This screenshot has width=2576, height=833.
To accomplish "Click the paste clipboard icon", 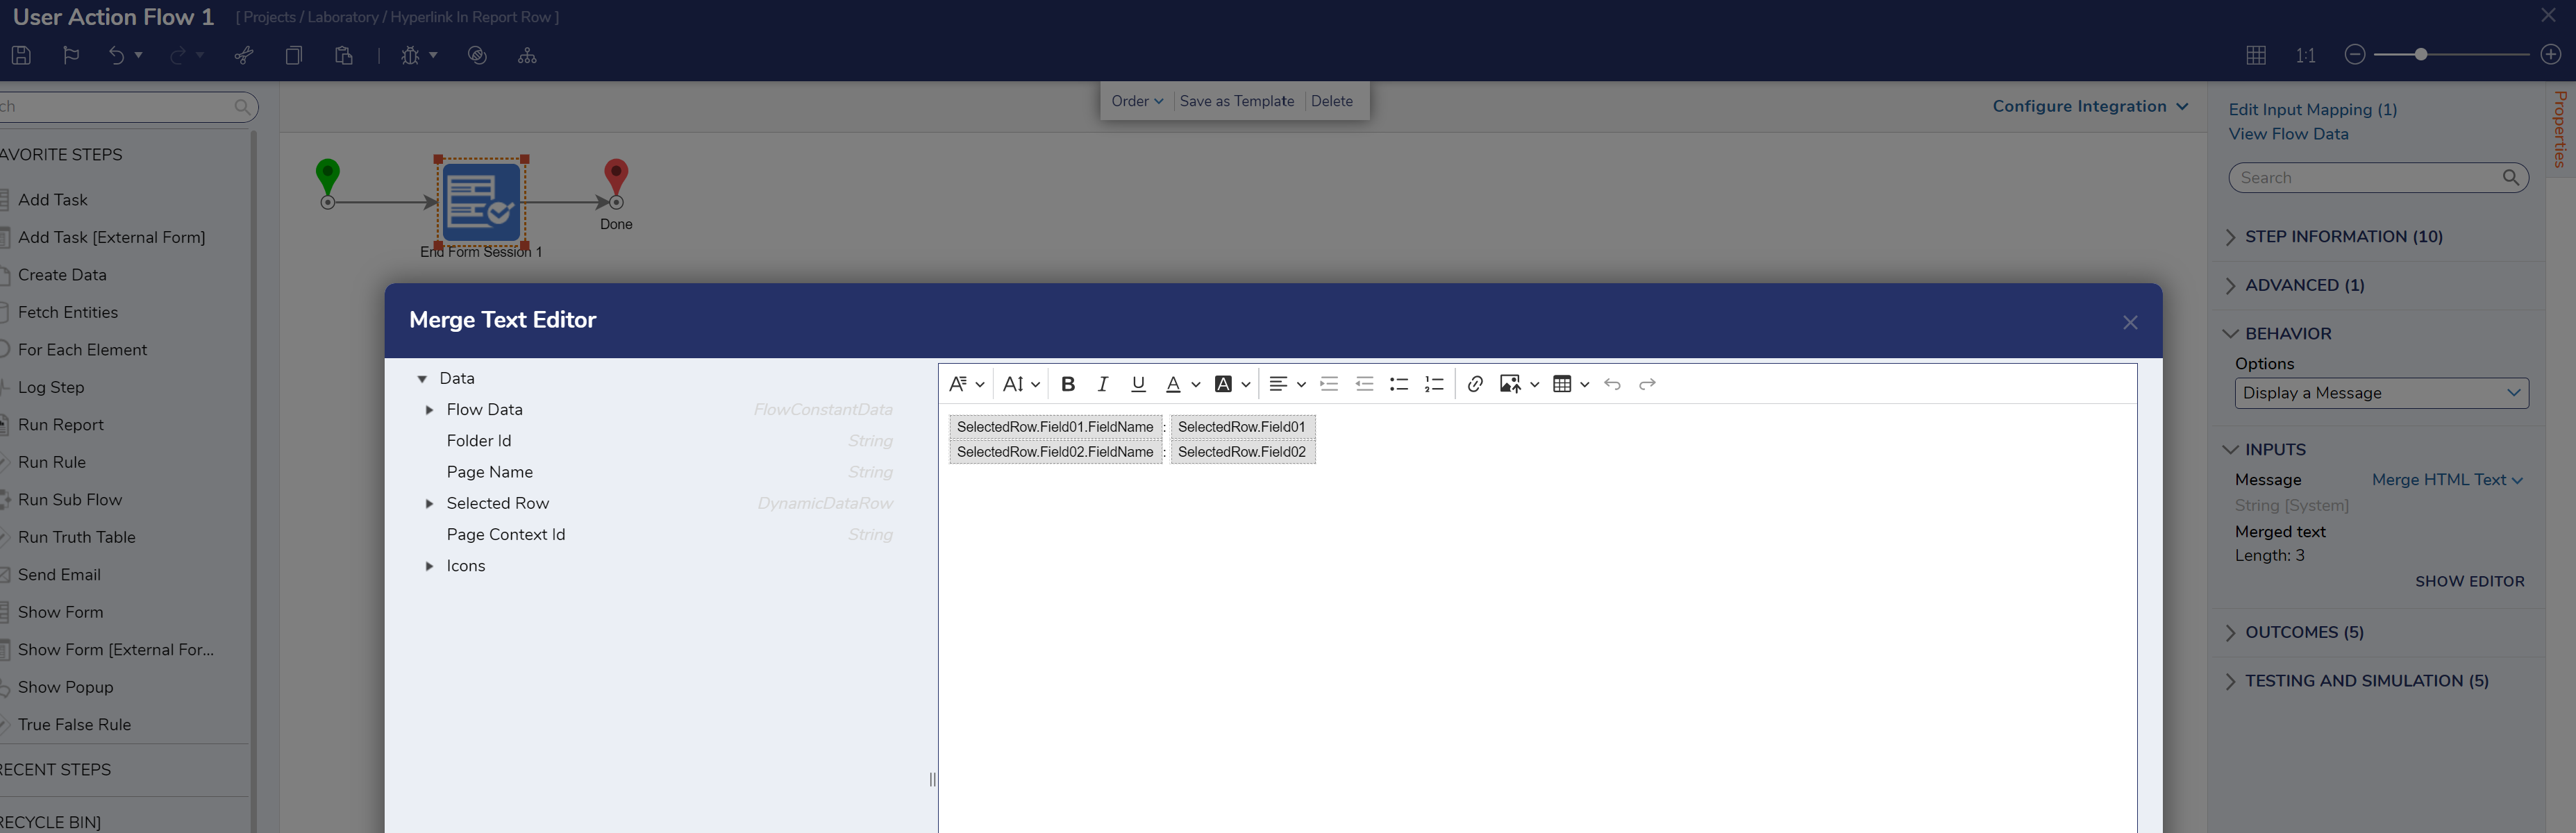I will (343, 56).
